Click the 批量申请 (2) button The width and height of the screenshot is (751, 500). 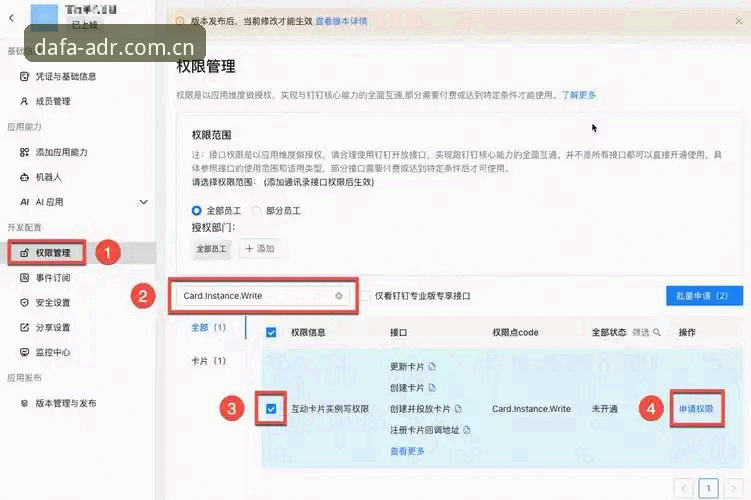tap(704, 295)
